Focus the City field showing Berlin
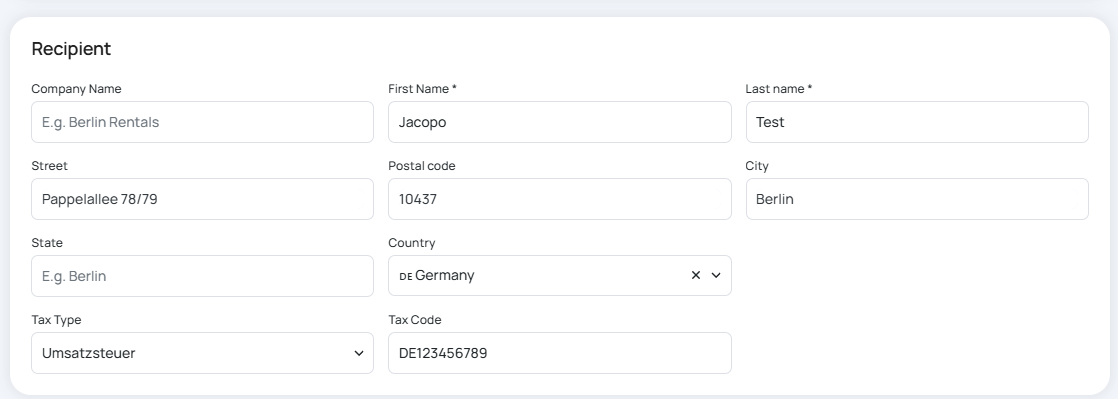 pyautogui.click(x=917, y=199)
